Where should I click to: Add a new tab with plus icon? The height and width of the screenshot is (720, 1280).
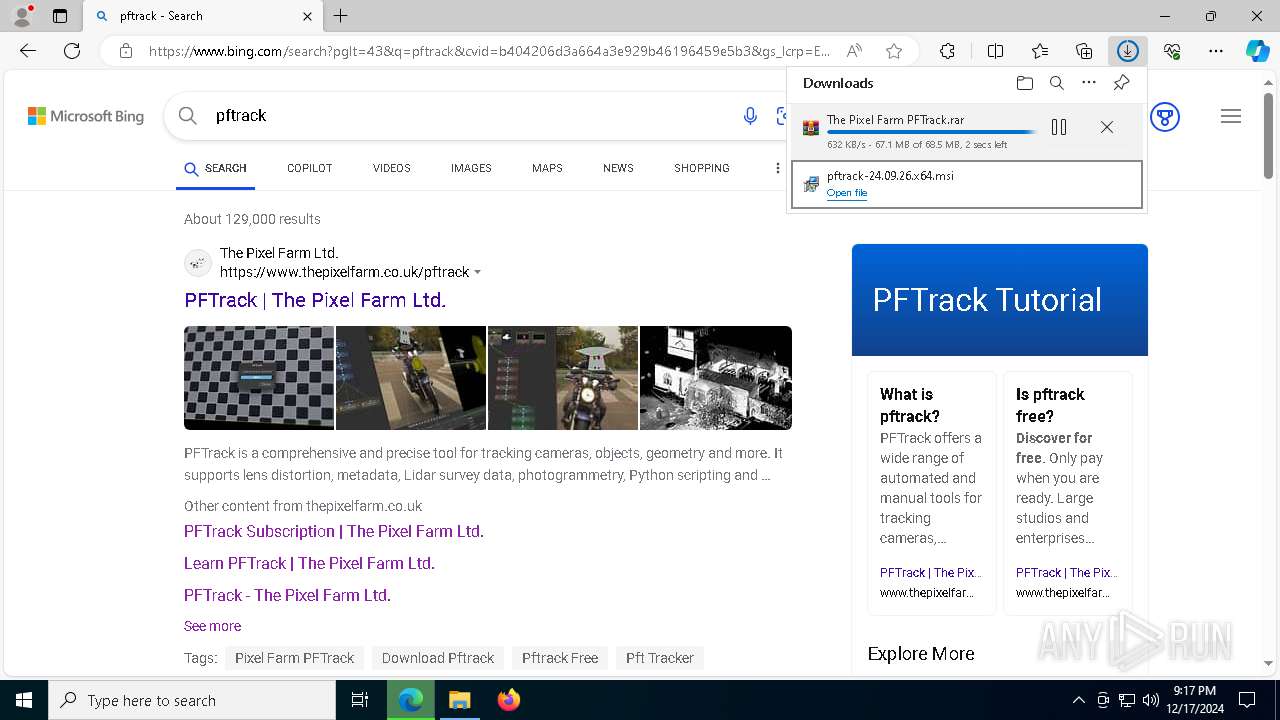tap(341, 16)
